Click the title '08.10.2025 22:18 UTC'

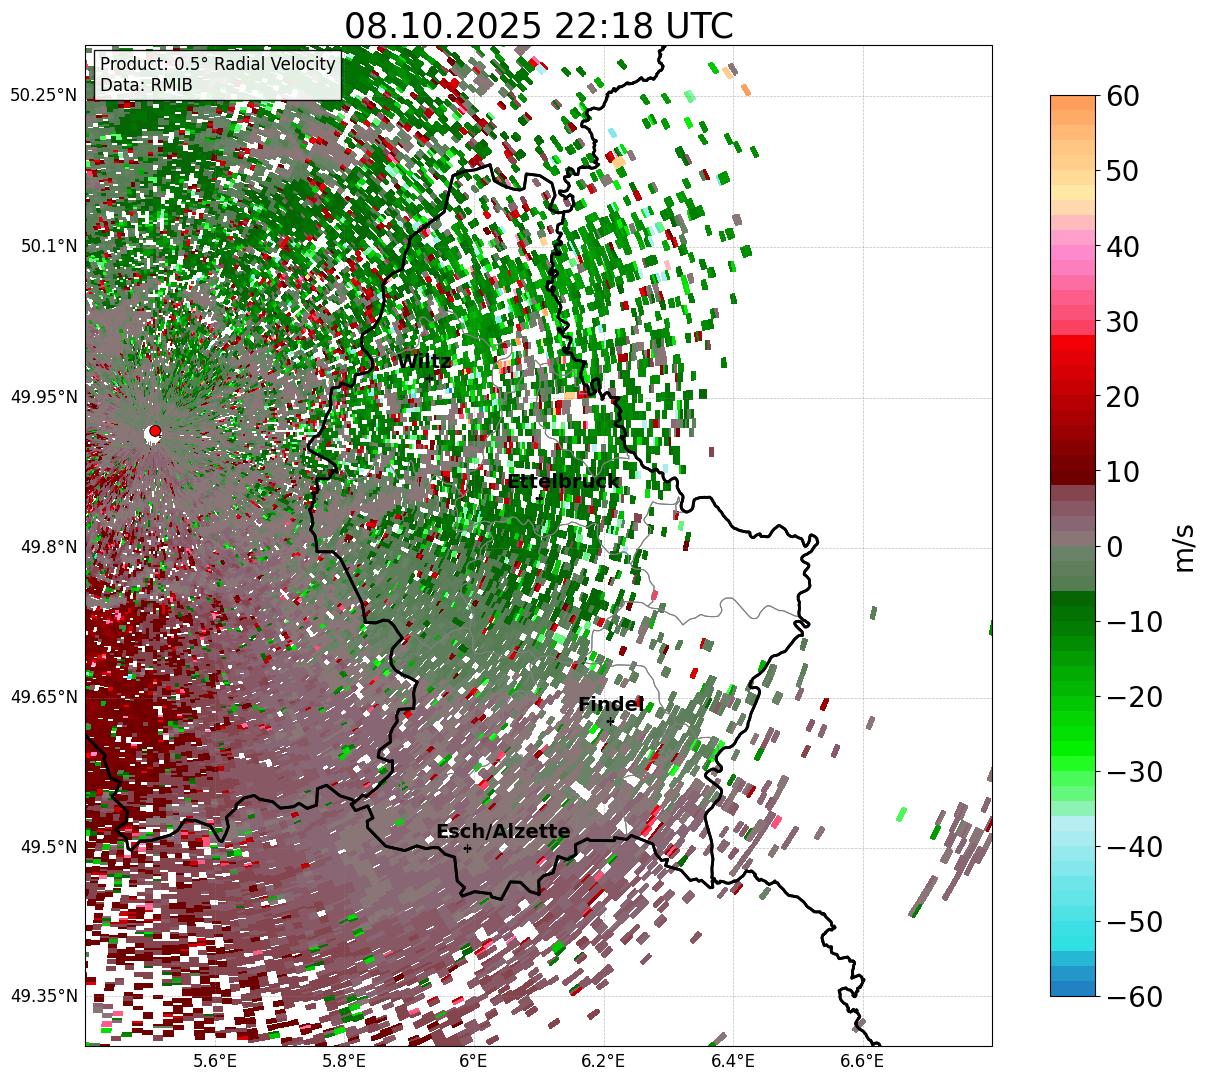coord(538,26)
